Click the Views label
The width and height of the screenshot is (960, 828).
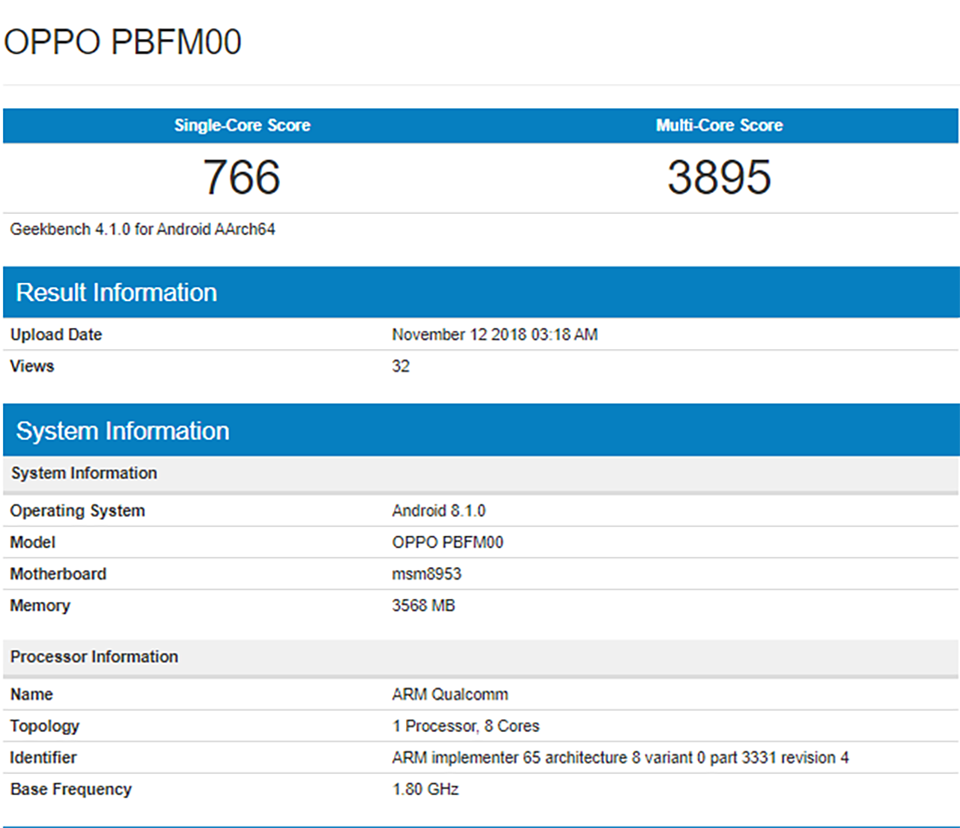[x=32, y=366]
